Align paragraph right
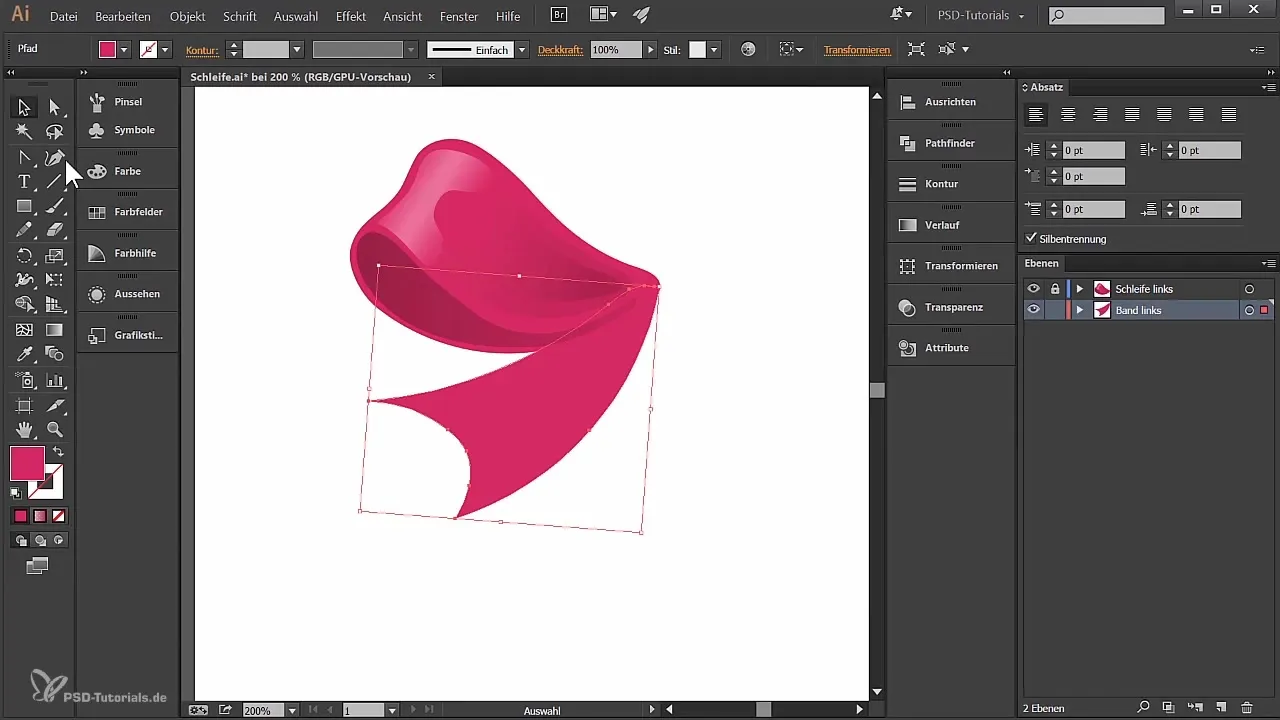The width and height of the screenshot is (1280, 720). (1100, 115)
